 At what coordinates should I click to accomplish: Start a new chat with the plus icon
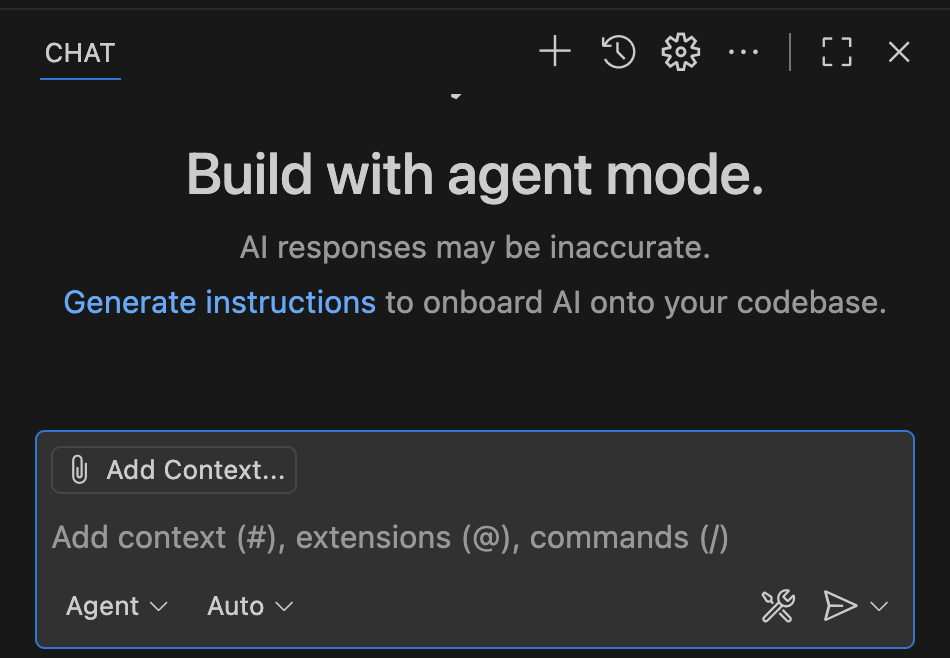554,52
